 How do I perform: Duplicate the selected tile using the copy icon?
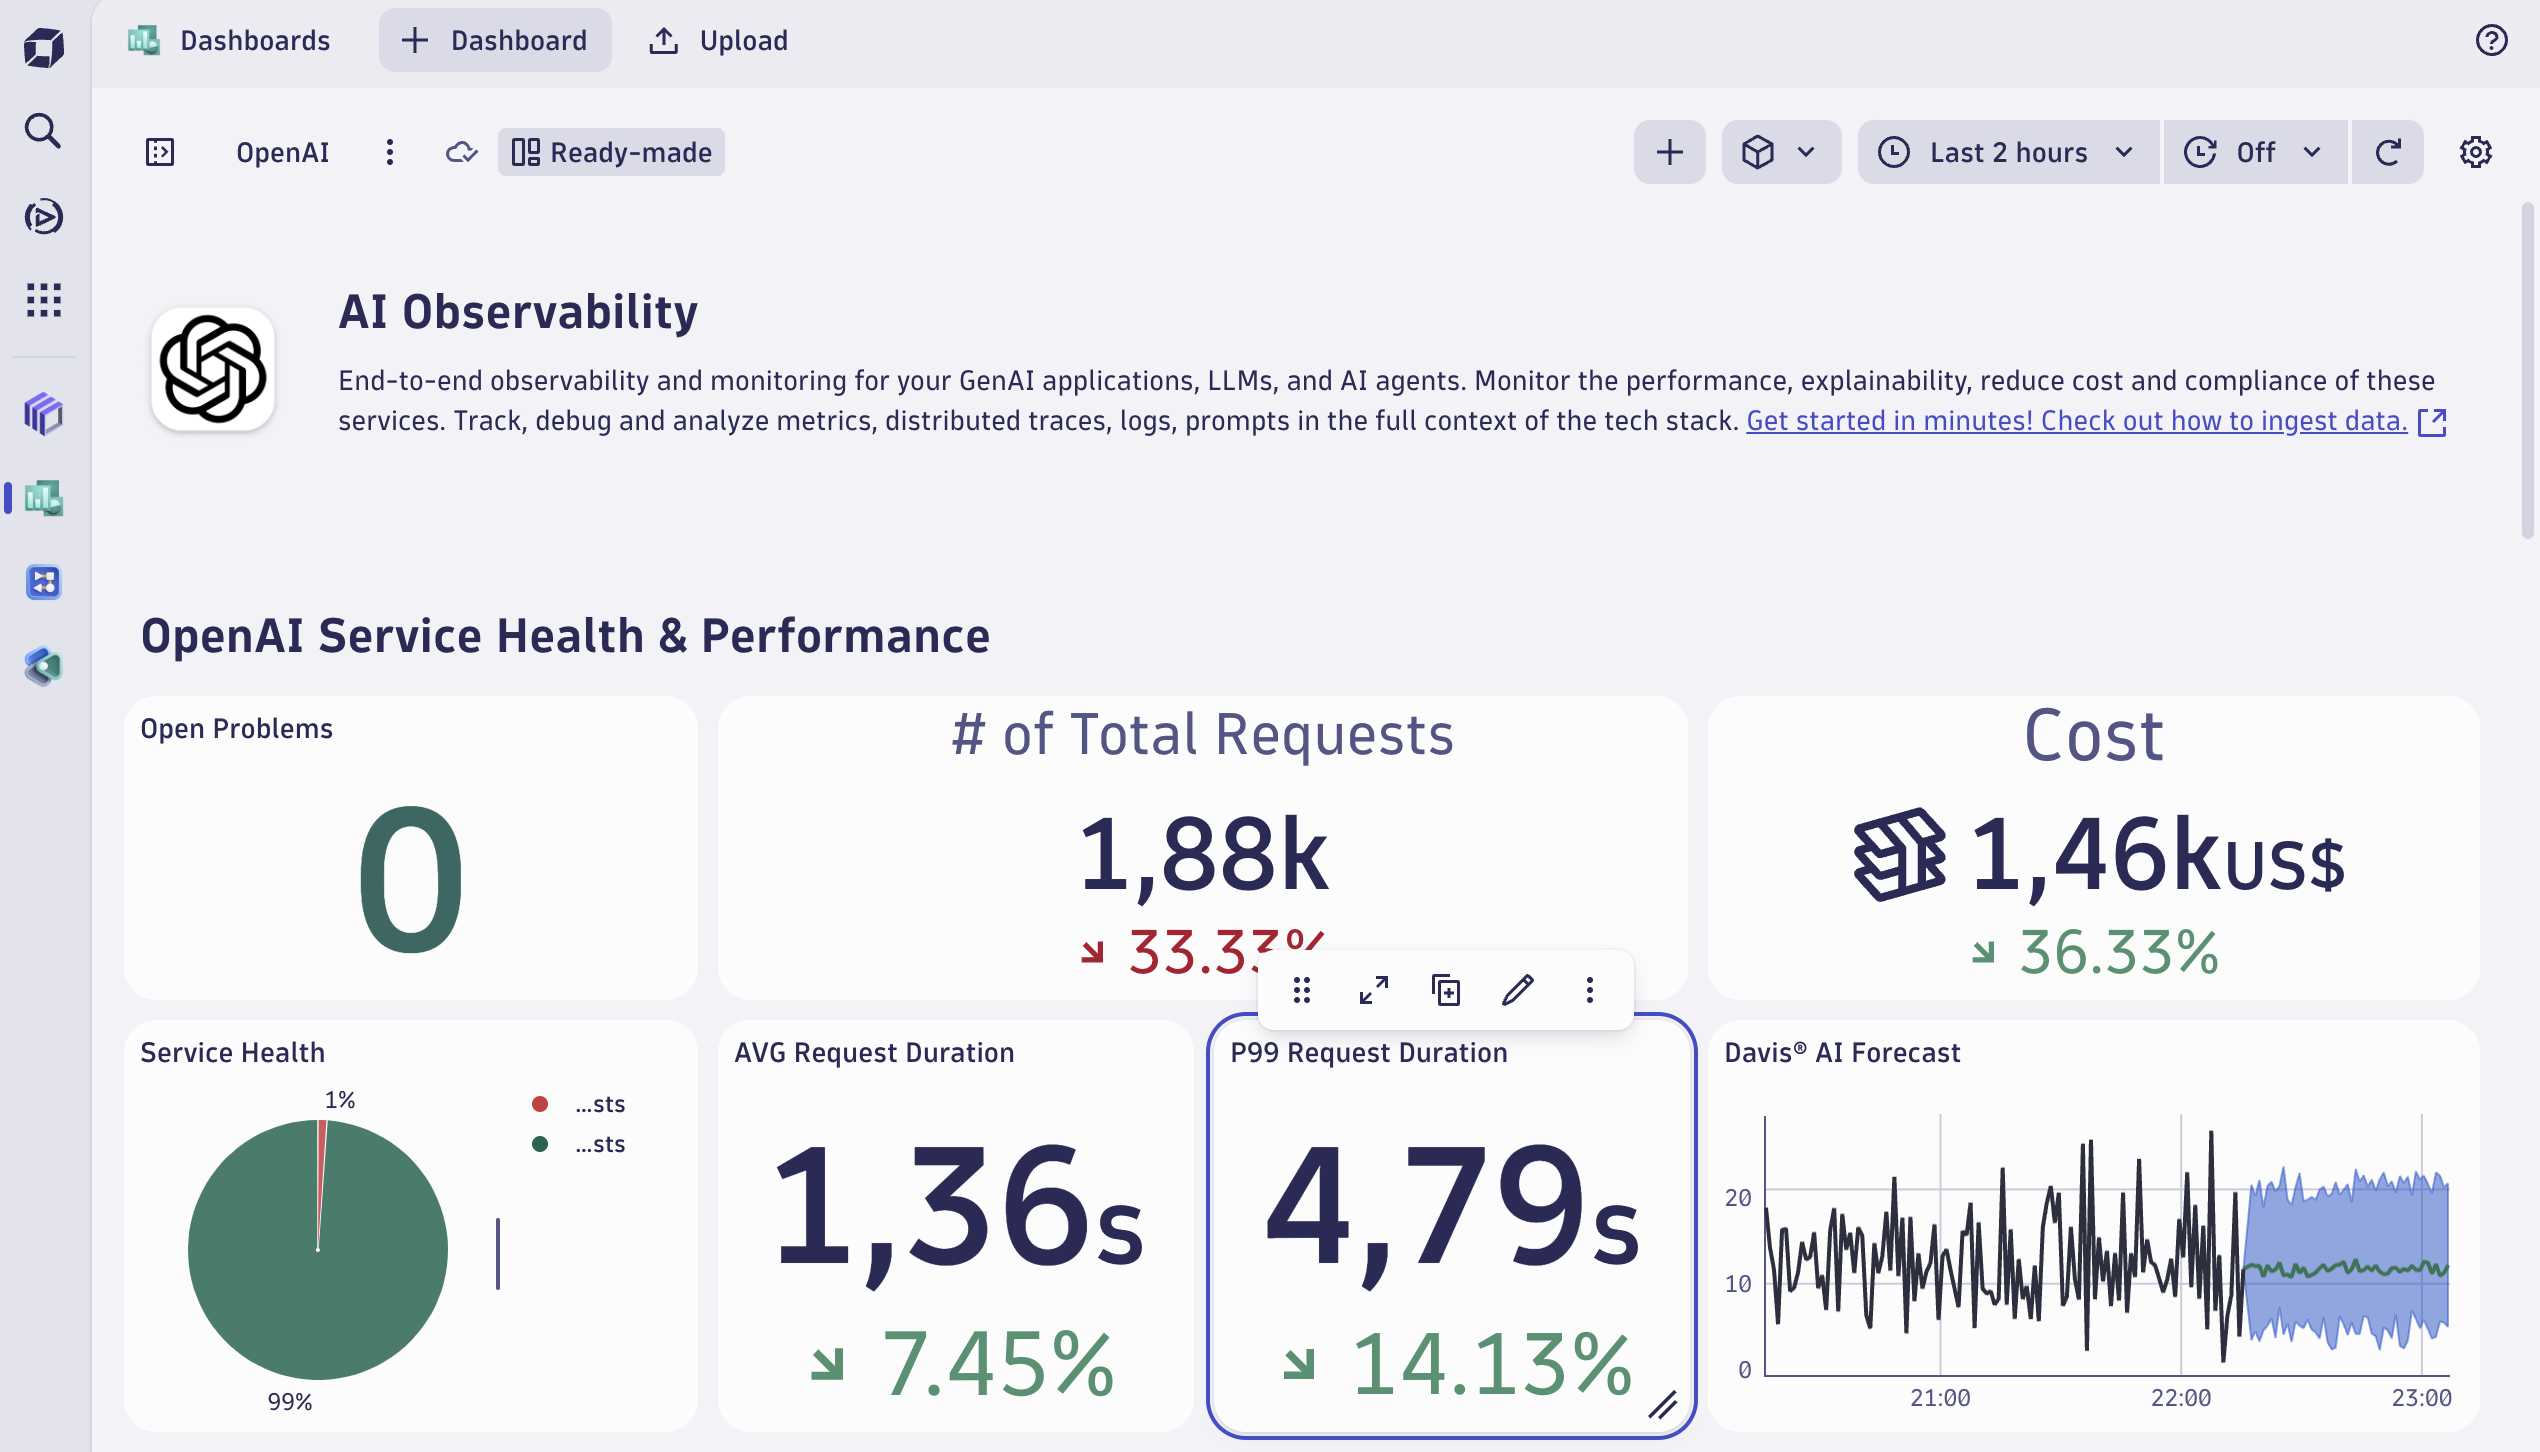(x=1446, y=990)
